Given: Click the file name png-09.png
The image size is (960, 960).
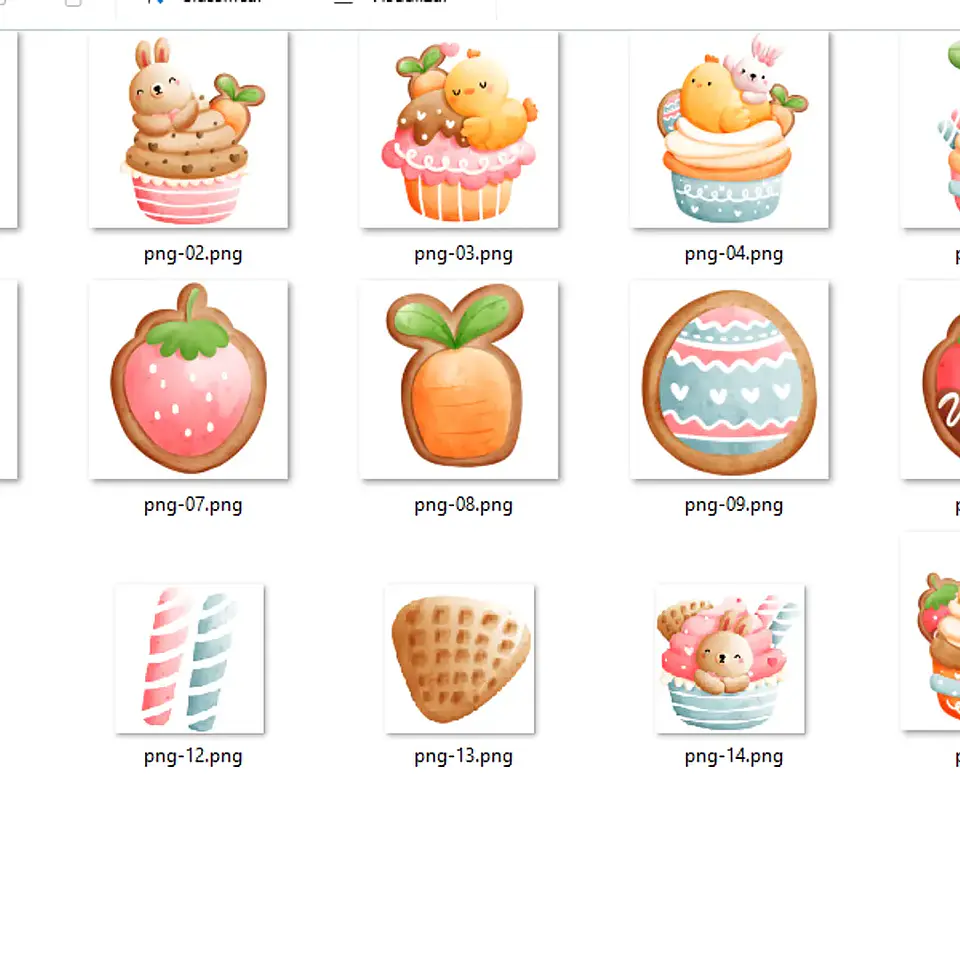Looking at the screenshot, I should pos(733,506).
